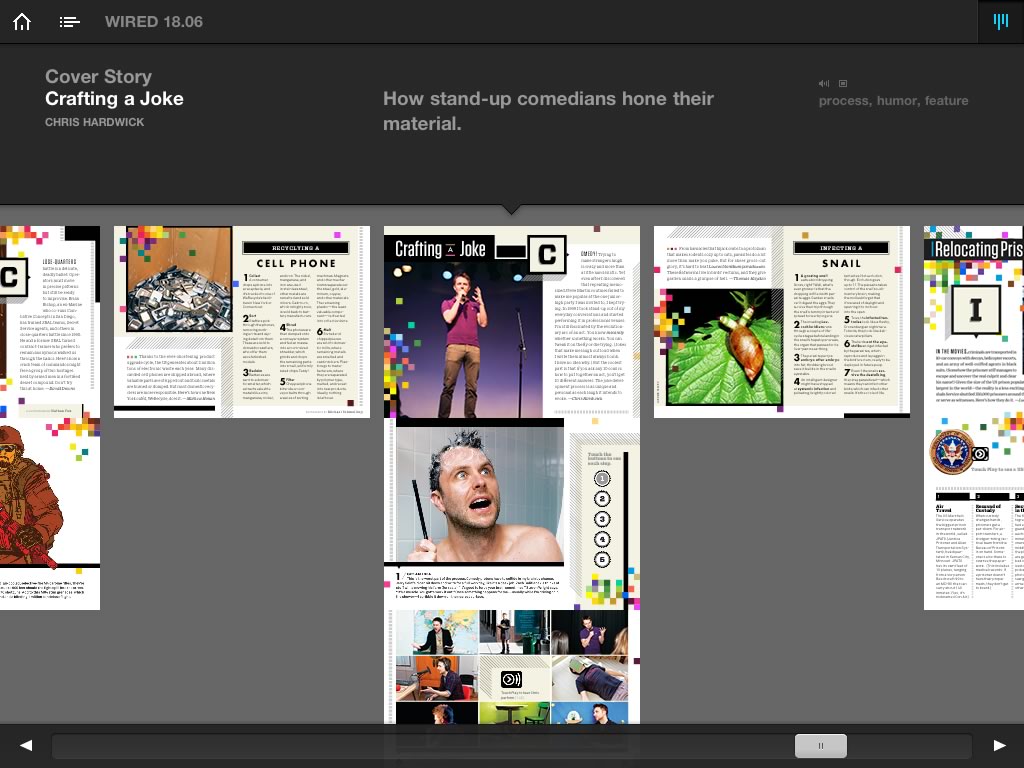Tap the left arrow at scrubber bar

point(26,745)
